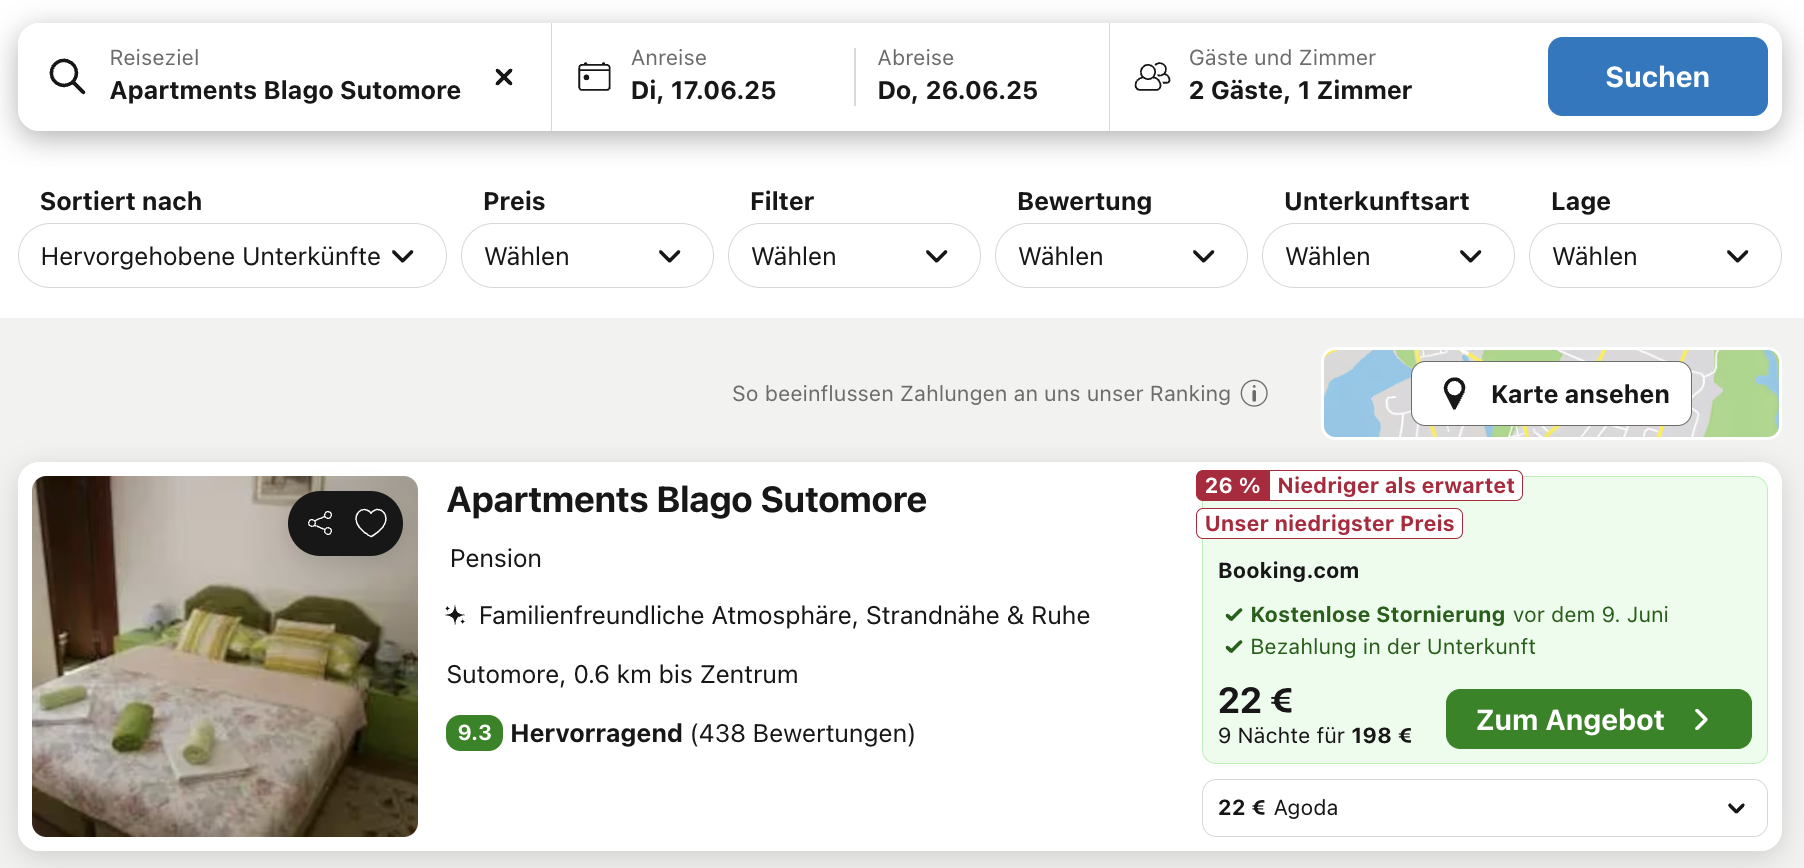
Task: Open ranking info circle icon
Action: pyautogui.click(x=1254, y=394)
